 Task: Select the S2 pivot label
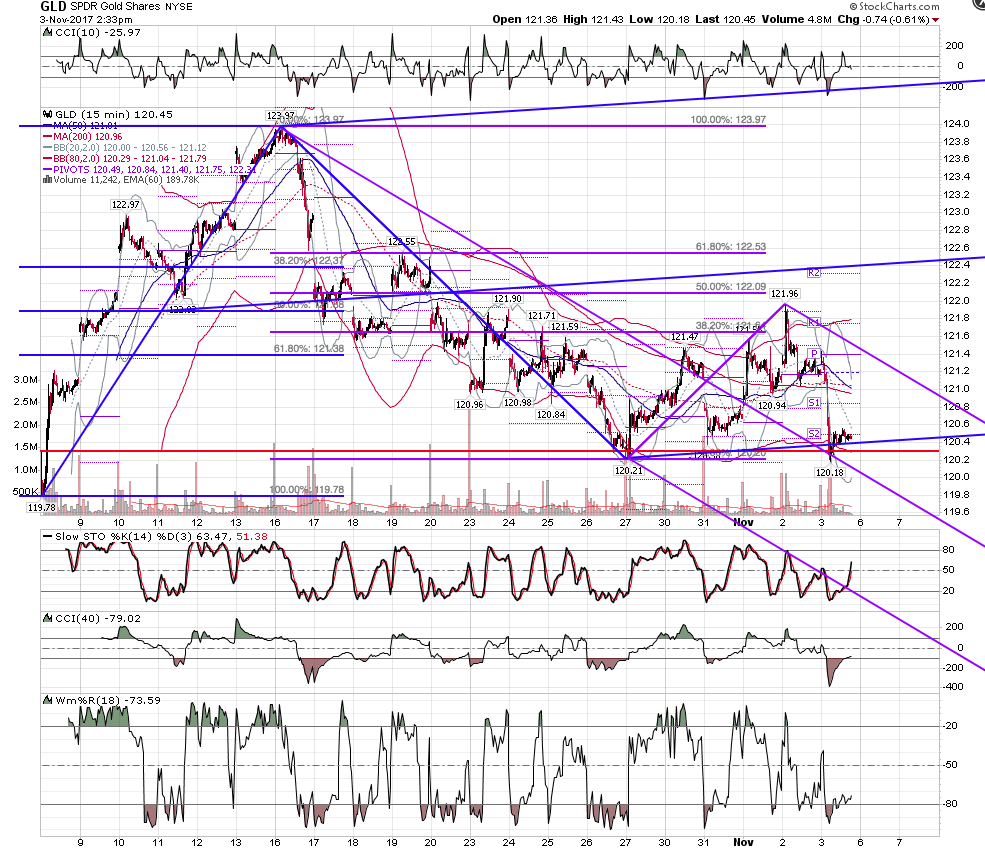[814, 433]
